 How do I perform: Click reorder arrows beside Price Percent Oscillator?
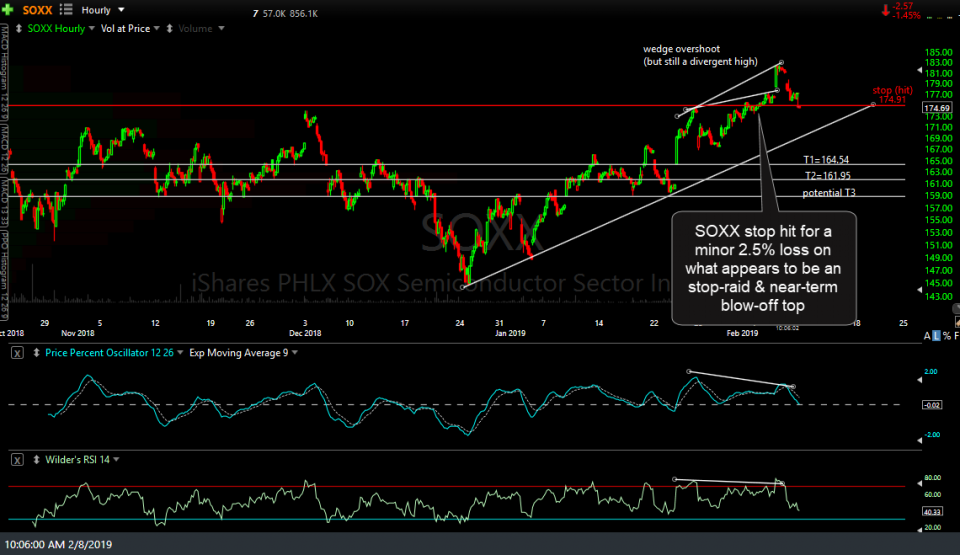click(x=36, y=353)
